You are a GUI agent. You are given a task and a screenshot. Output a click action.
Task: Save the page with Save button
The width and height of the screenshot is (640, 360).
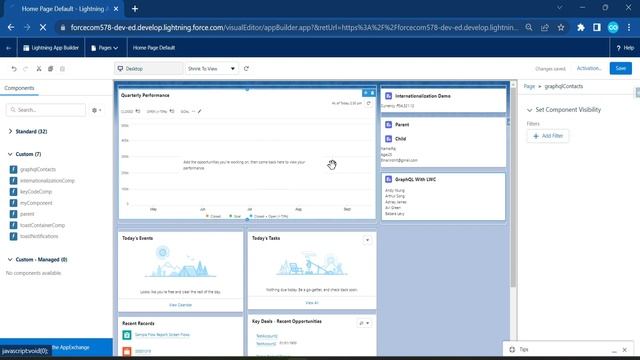click(620, 68)
